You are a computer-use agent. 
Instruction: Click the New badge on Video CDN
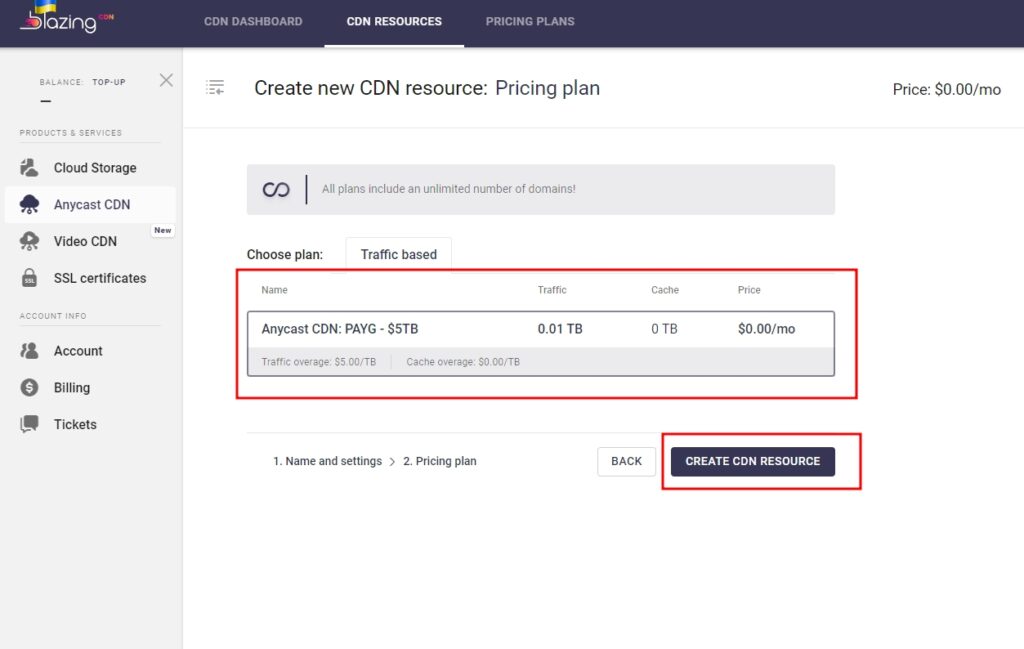162,230
